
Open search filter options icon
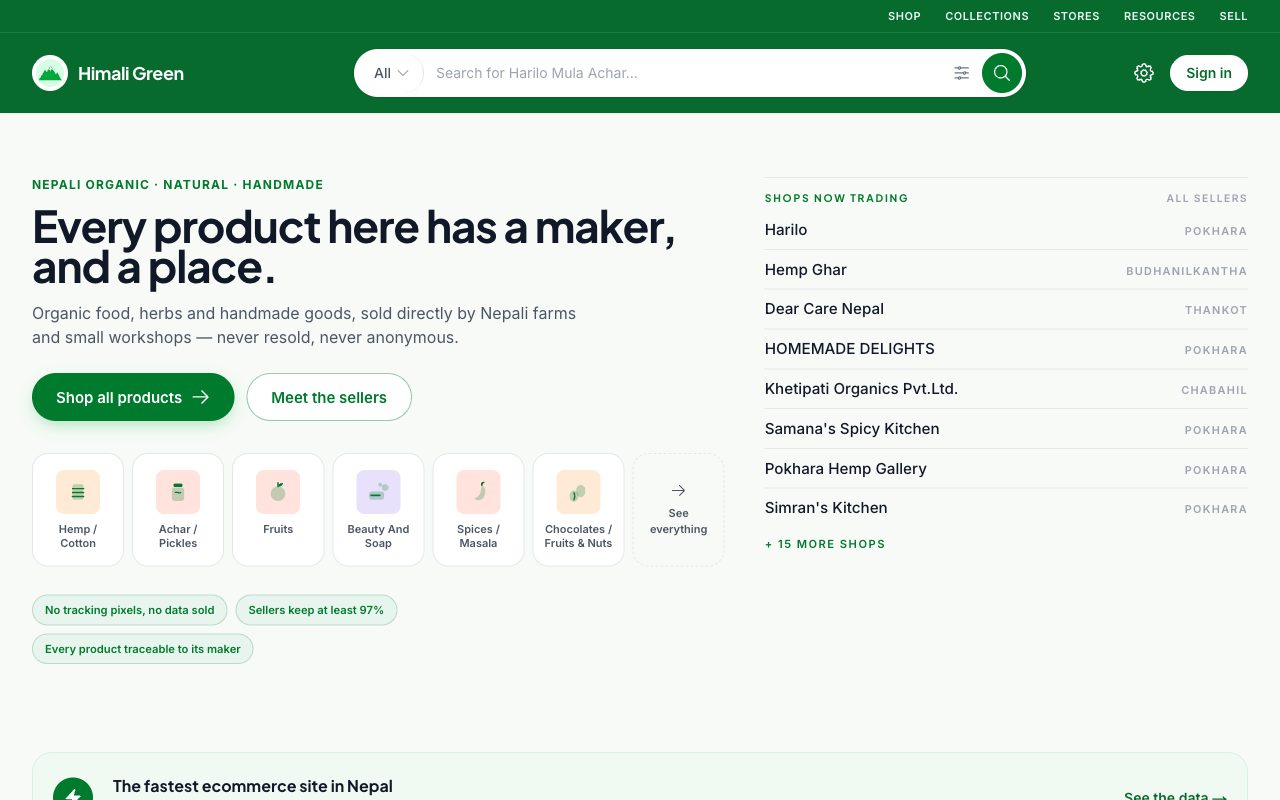pyautogui.click(x=961, y=73)
